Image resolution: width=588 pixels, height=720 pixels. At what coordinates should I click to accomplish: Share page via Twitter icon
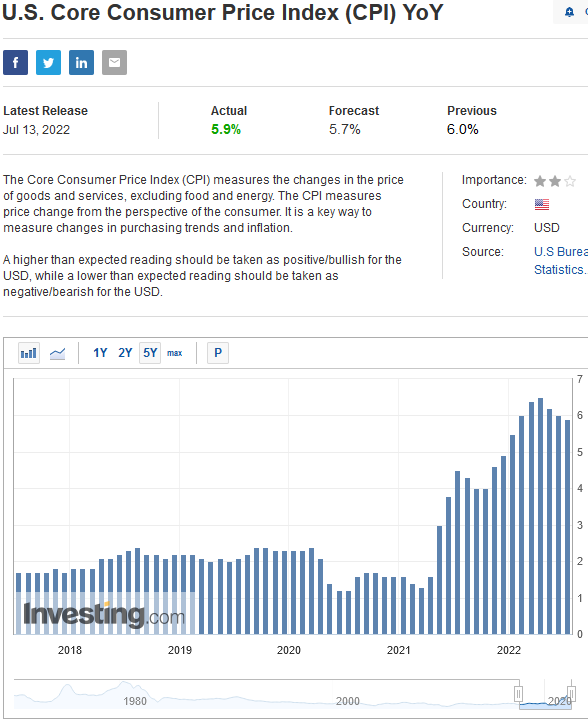pos(48,62)
